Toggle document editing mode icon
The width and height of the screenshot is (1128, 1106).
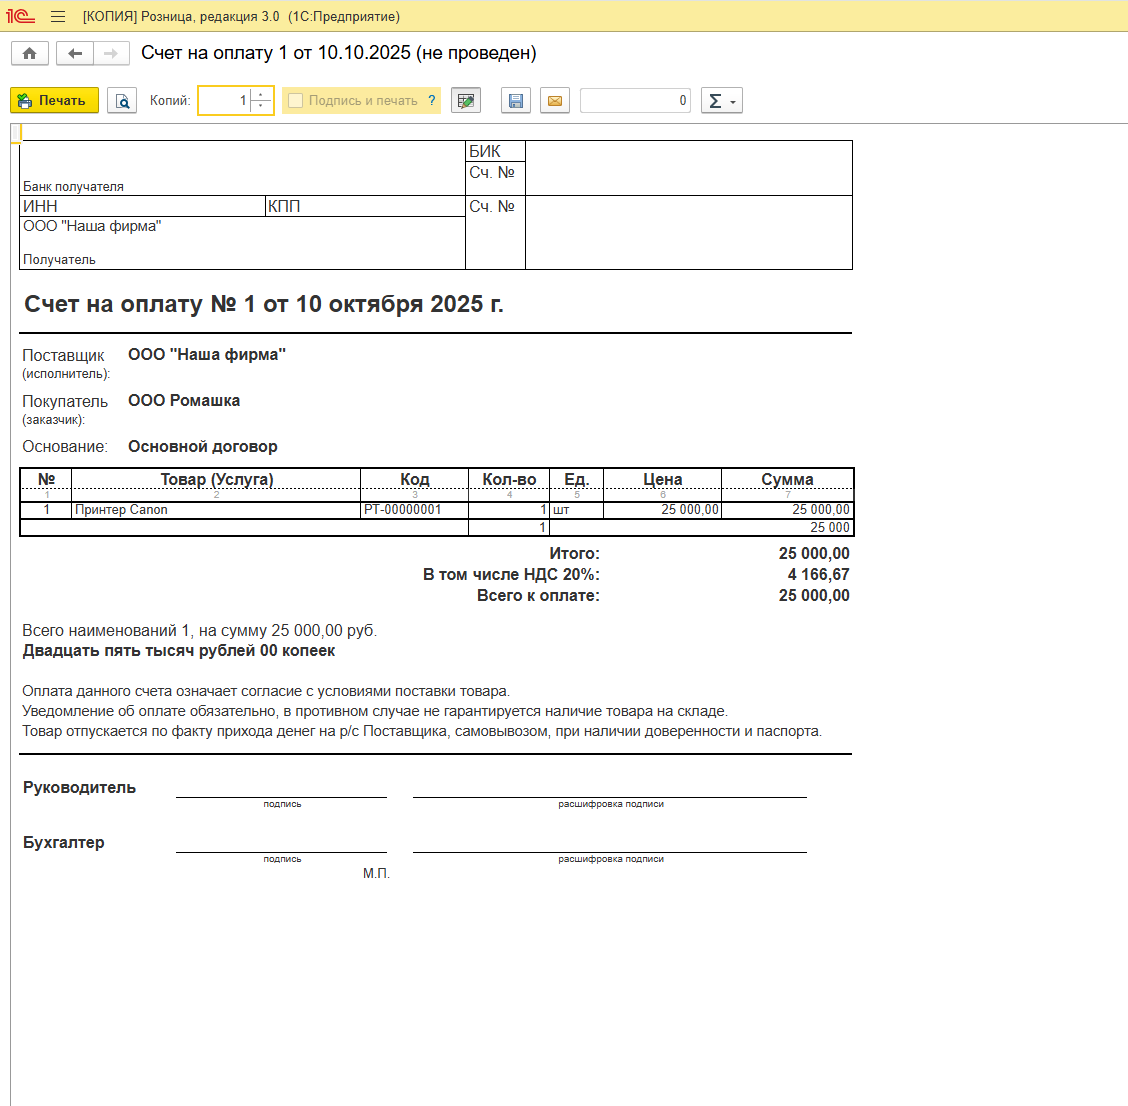point(465,101)
